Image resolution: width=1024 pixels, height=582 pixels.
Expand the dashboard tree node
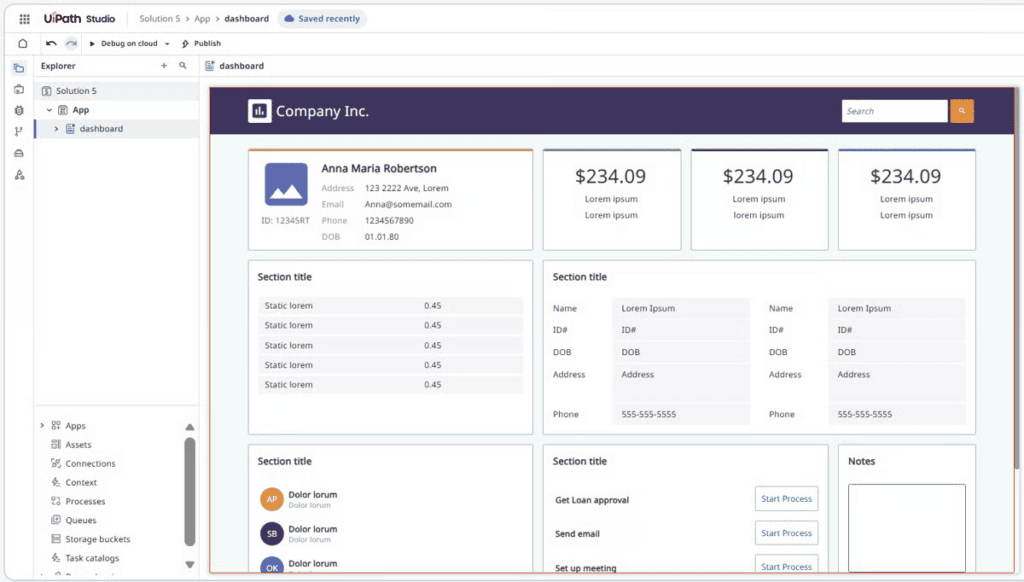(56, 129)
